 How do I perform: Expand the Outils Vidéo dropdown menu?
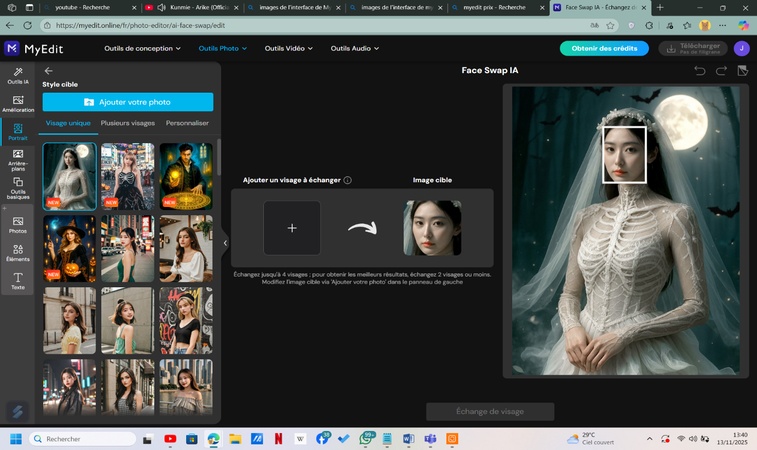(289, 48)
